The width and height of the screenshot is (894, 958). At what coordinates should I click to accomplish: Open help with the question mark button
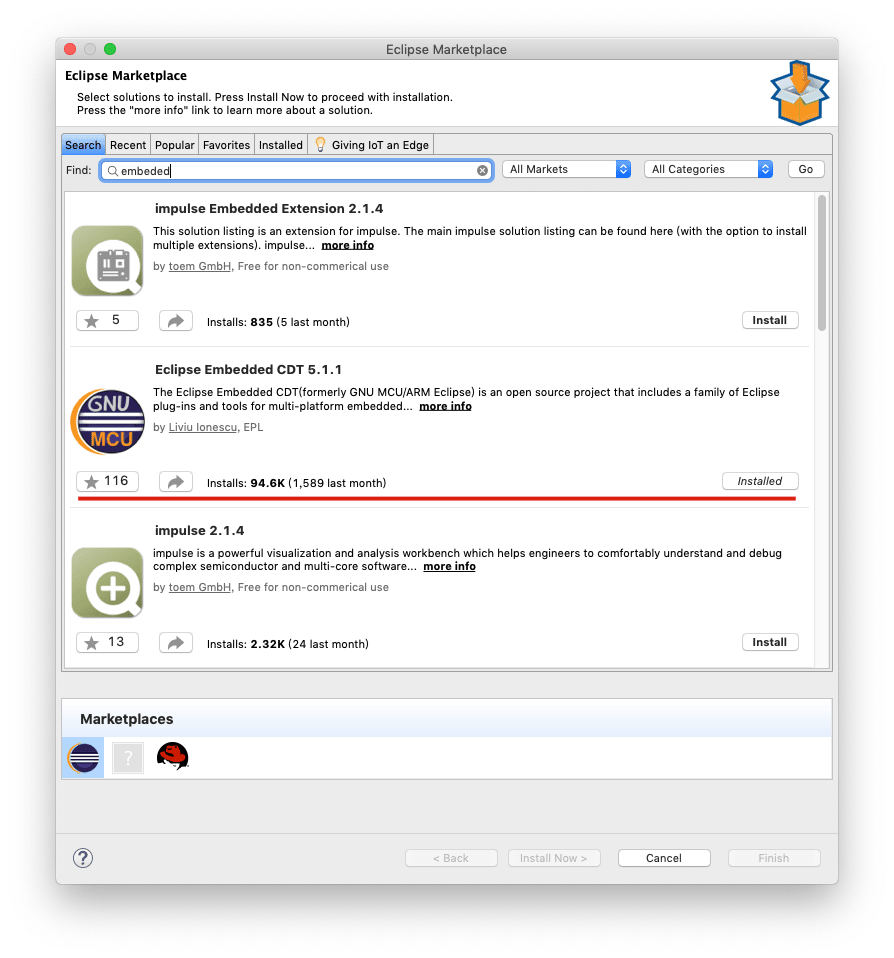pos(83,858)
